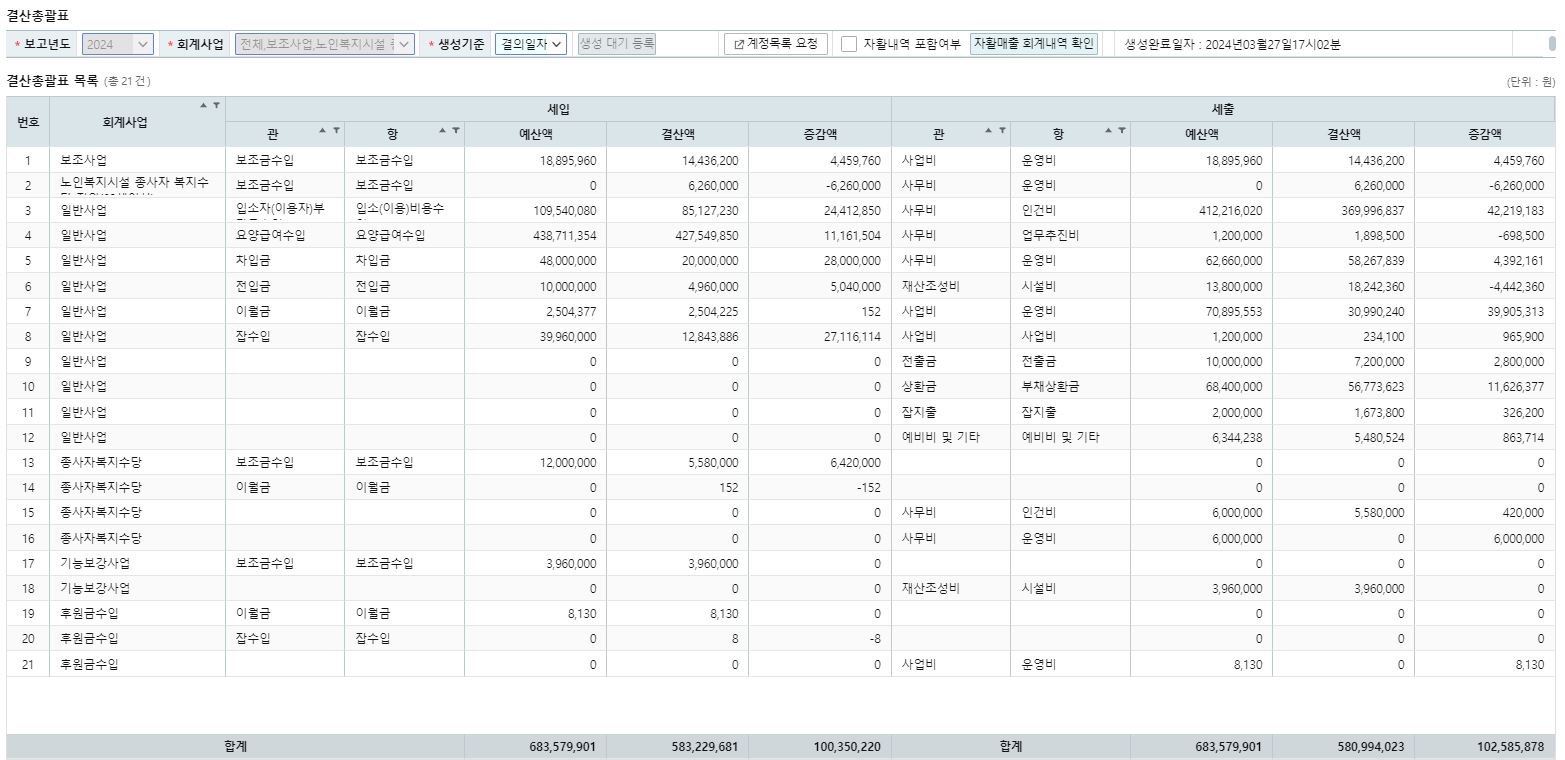1565x760 pixels.
Task: Click the vertical scrollbar at top right
Action: [x=1552, y=43]
